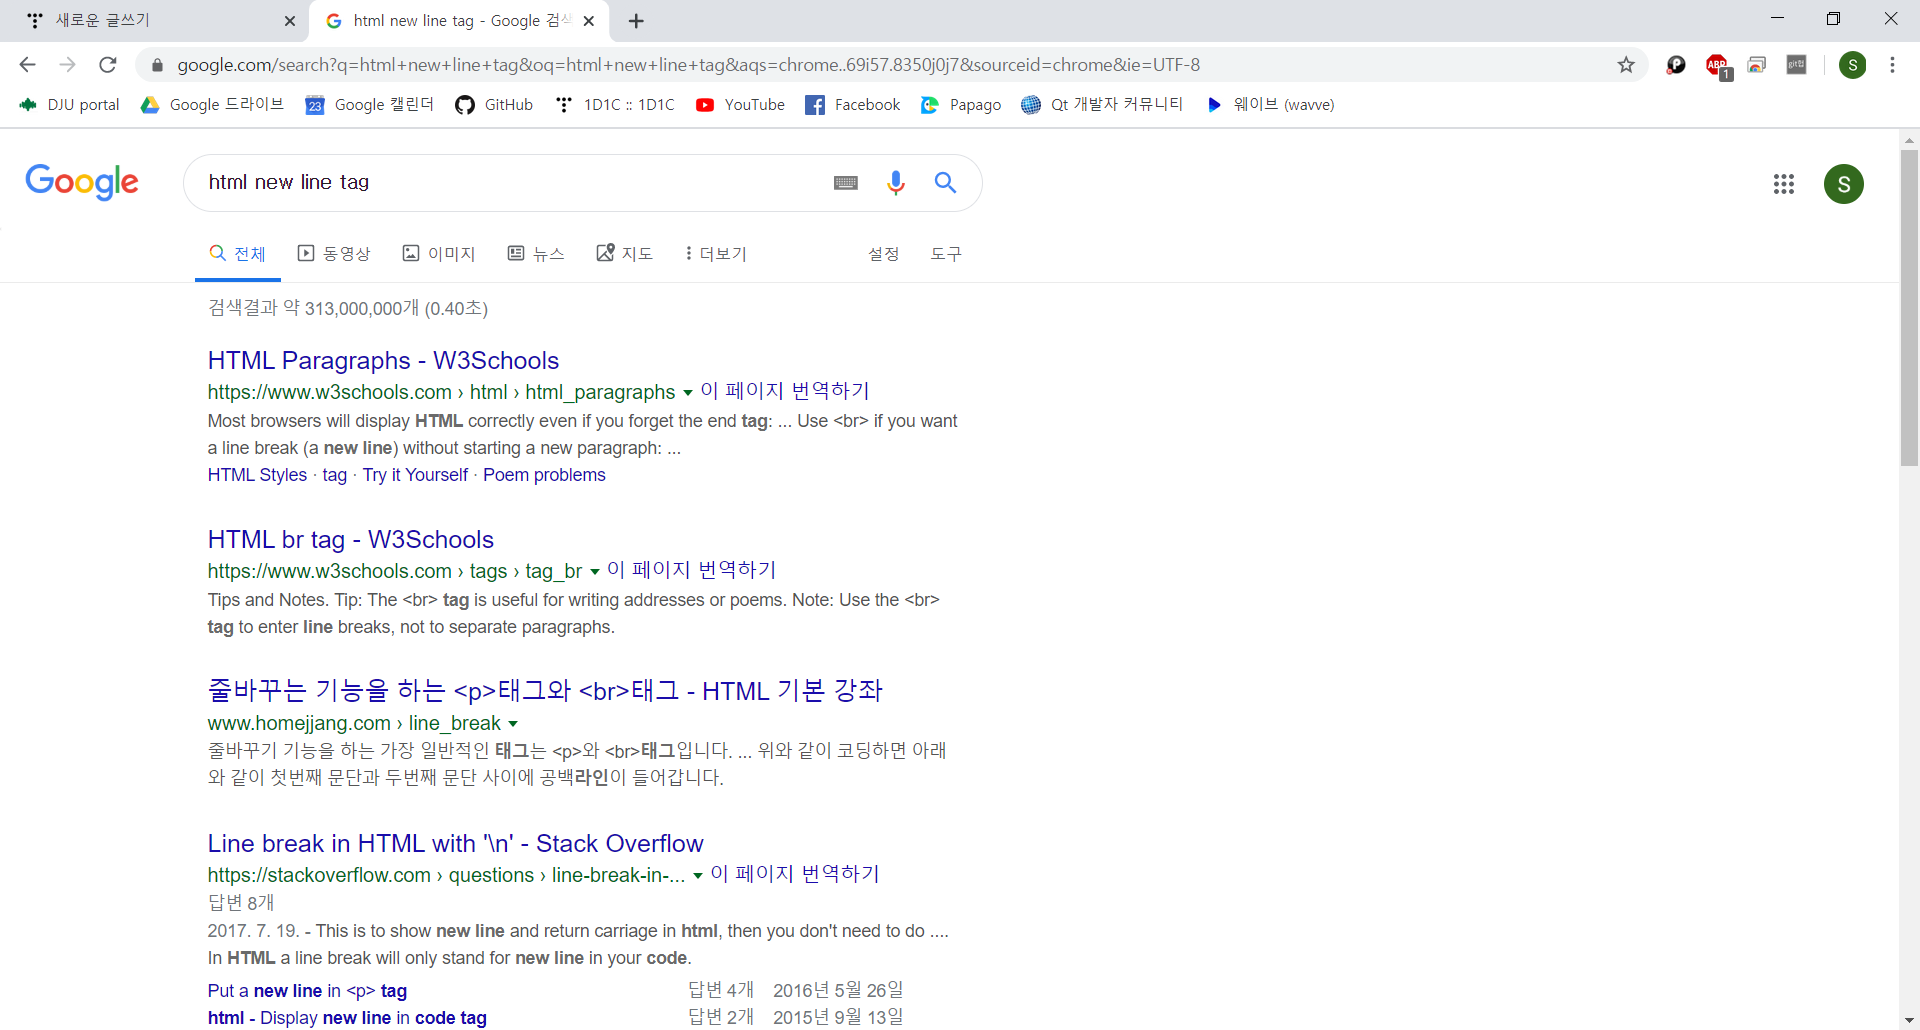The height and width of the screenshot is (1030, 1920).
Task: Expand dropdown arrow beside homejjang line_break URL
Action: click(513, 724)
